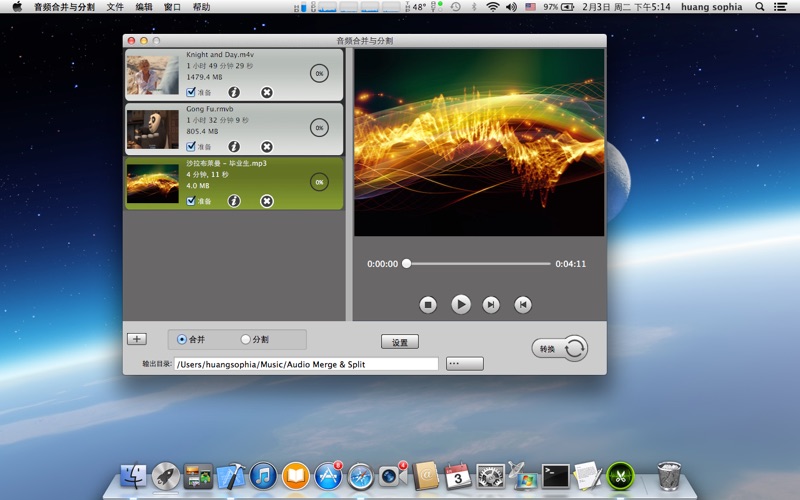Toggle 准备 checkbox for Gong Fu.rmvb
The width and height of the screenshot is (800, 500).
[x=191, y=147]
